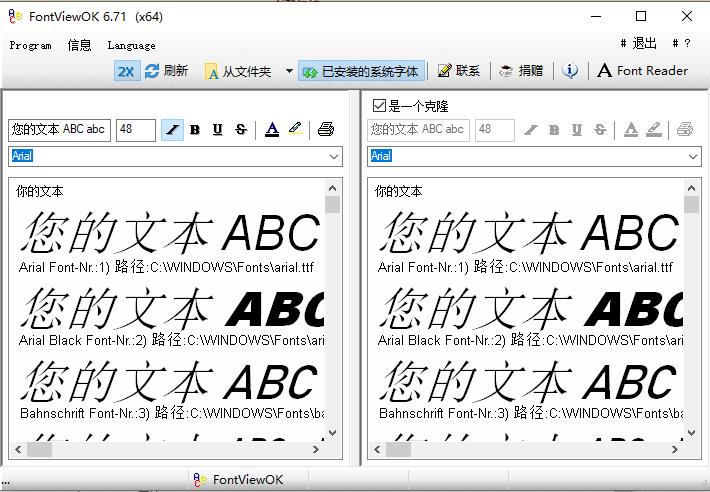The image size is (710, 492).
Task: Click the FontViewOK status bar label
Action: pos(248,480)
